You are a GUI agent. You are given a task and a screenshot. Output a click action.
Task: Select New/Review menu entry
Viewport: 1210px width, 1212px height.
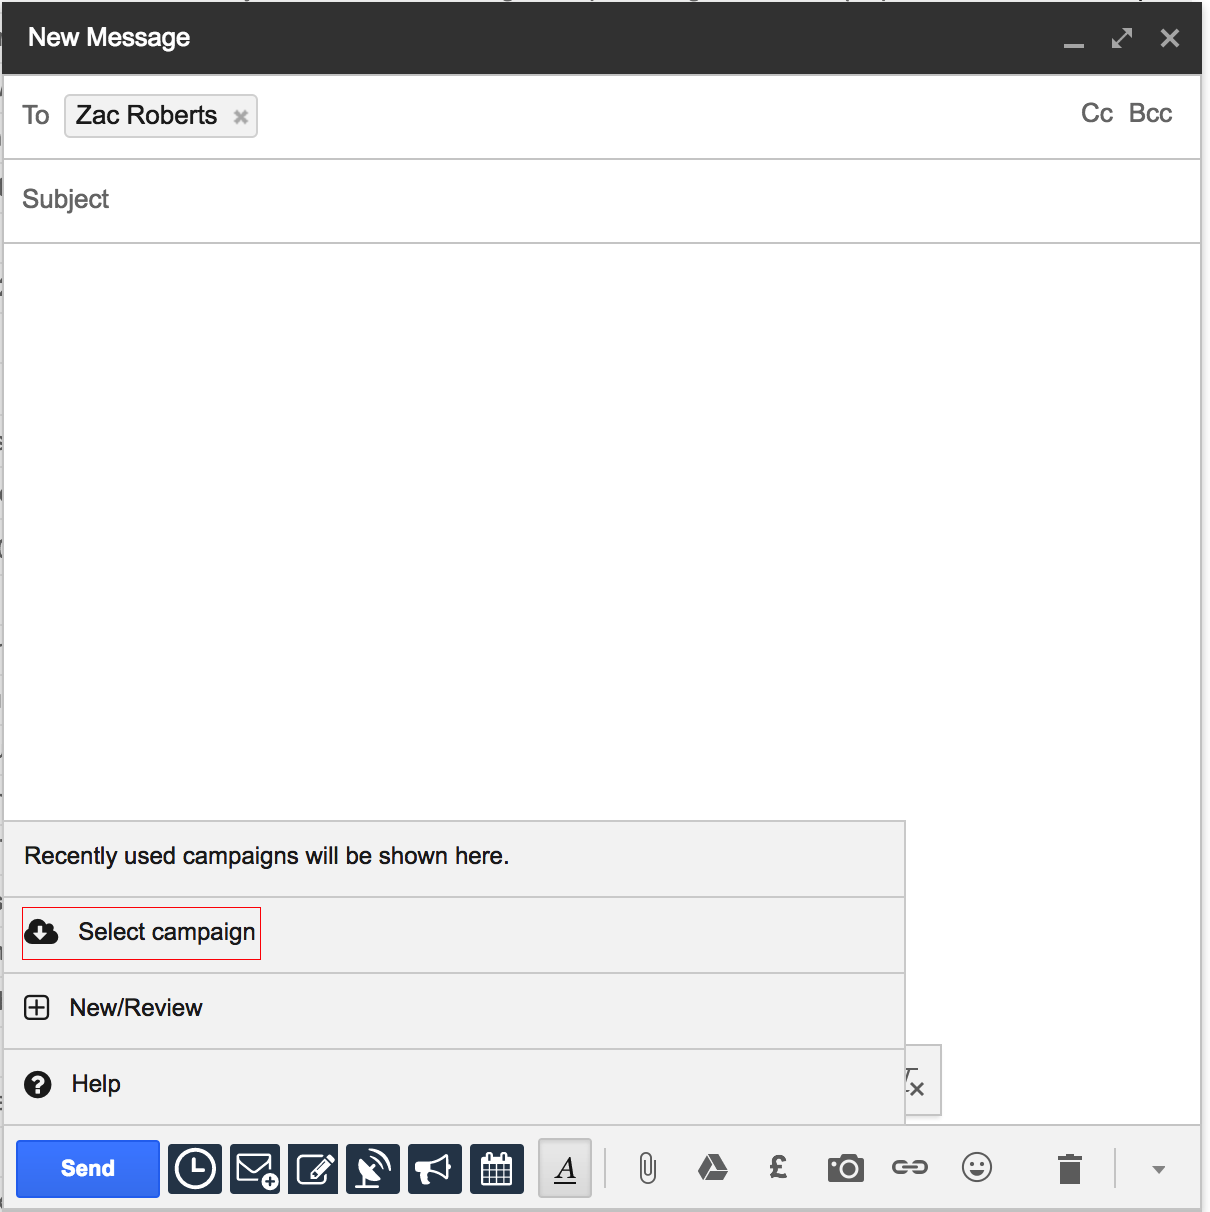point(135,1008)
